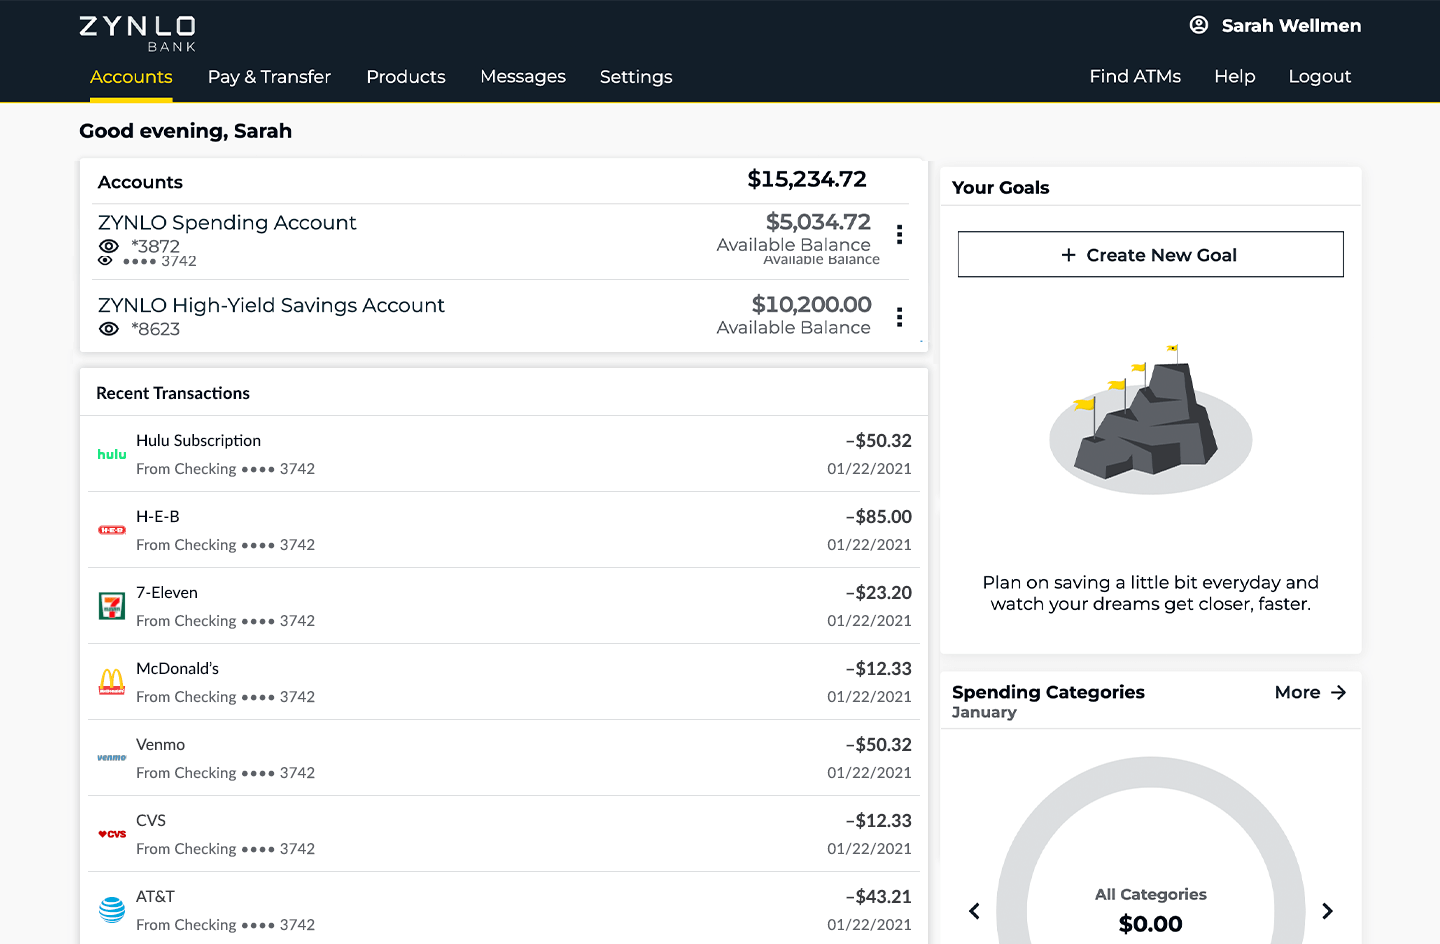The height and width of the screenshot is (944, 1440).
Task: Click the H-E-B merchant logo
Action: tap(111, 529)
